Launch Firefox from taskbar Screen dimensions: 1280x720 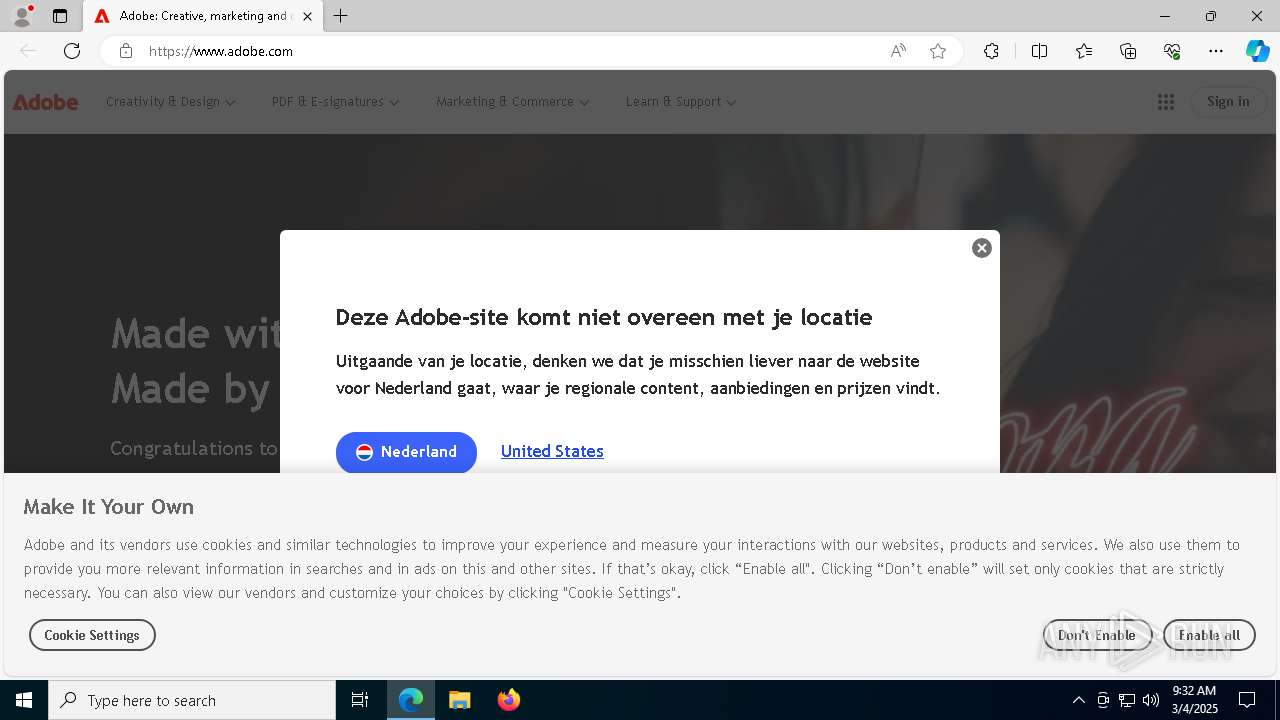tap(508, 700)
